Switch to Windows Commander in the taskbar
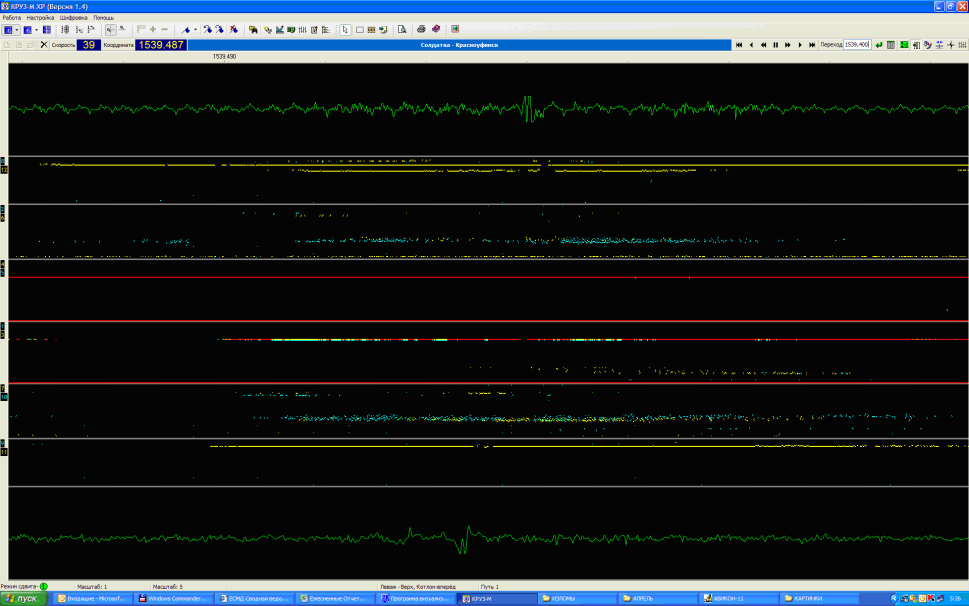 pyautogui.click(x=175, y=598)
